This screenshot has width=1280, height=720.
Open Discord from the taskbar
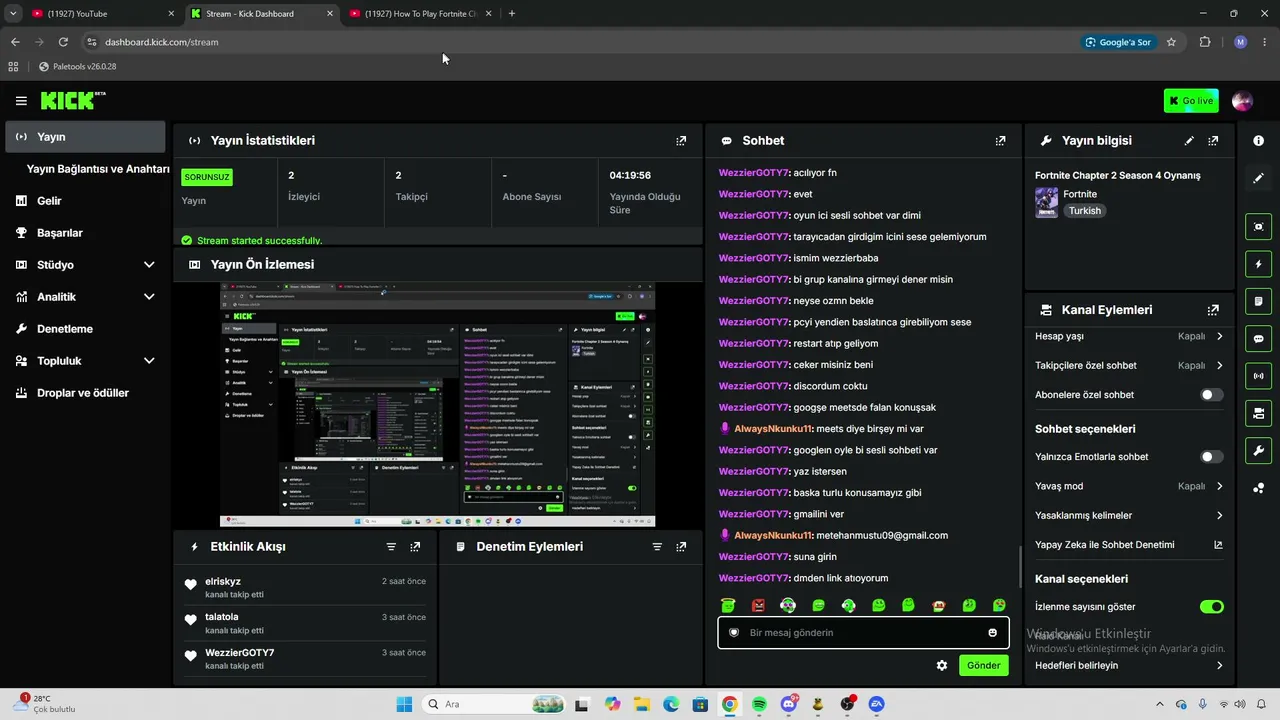[x=788, y=705]
